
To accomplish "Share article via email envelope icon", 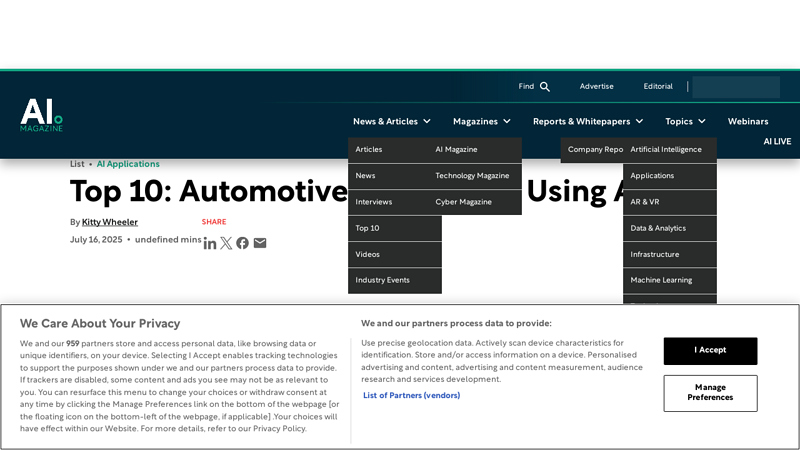I will coord(260,243).
